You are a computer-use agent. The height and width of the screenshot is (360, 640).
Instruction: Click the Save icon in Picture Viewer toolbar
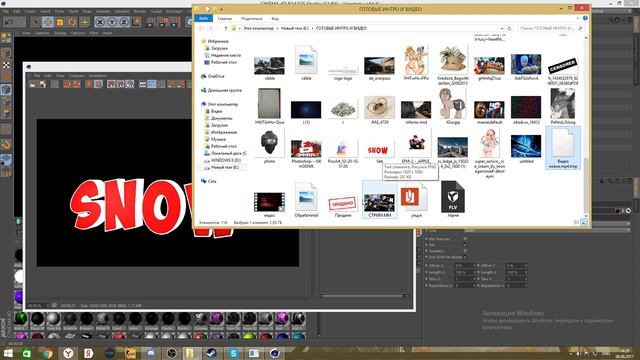pos(42,84)
